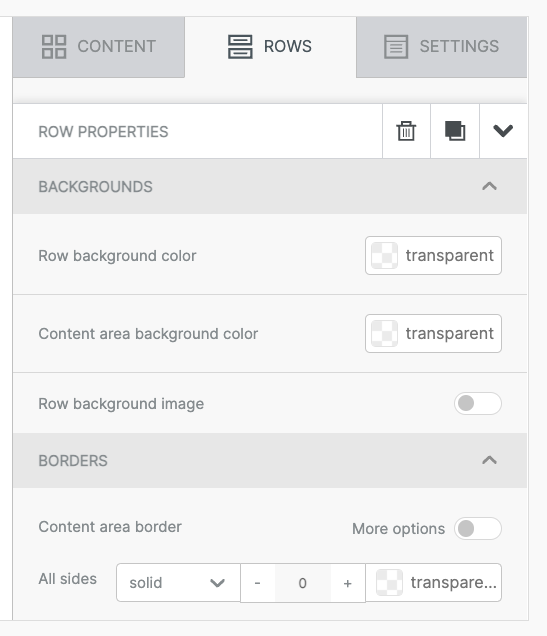Viewport: 547px width, 636px height.
Task: Switch to the CONTENT tab
Action: (99, 47)
